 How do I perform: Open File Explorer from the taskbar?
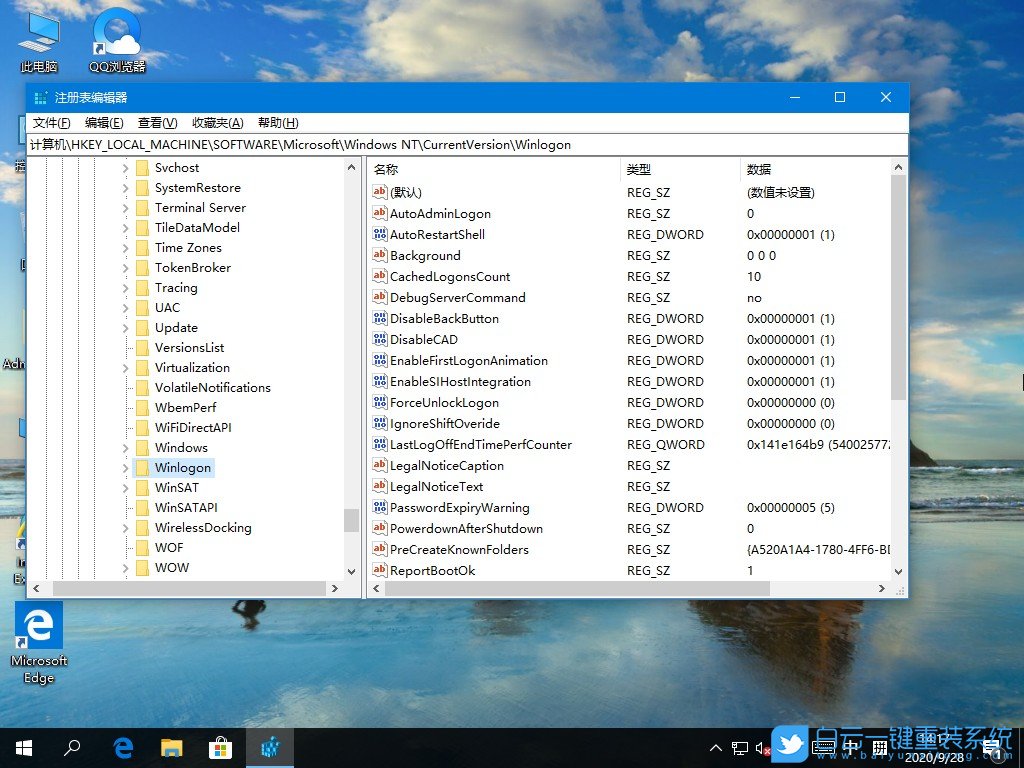pyautogui.click(x=171, y=747)
